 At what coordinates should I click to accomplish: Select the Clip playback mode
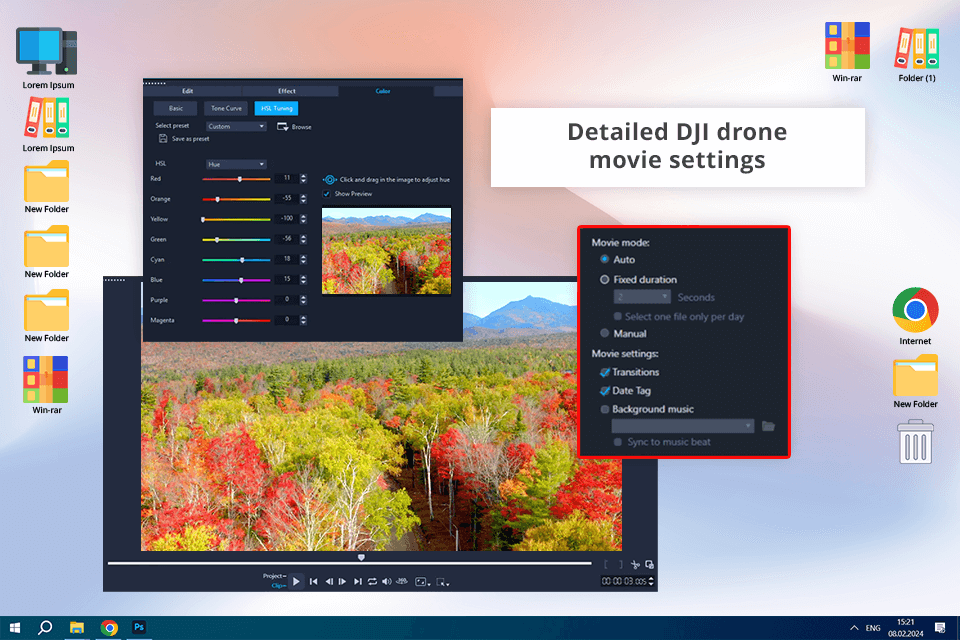(278, 585)
